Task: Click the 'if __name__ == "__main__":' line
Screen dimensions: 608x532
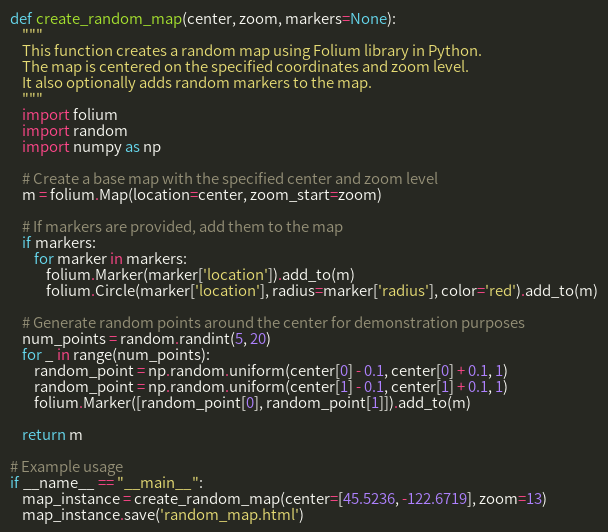Action: 107,483
